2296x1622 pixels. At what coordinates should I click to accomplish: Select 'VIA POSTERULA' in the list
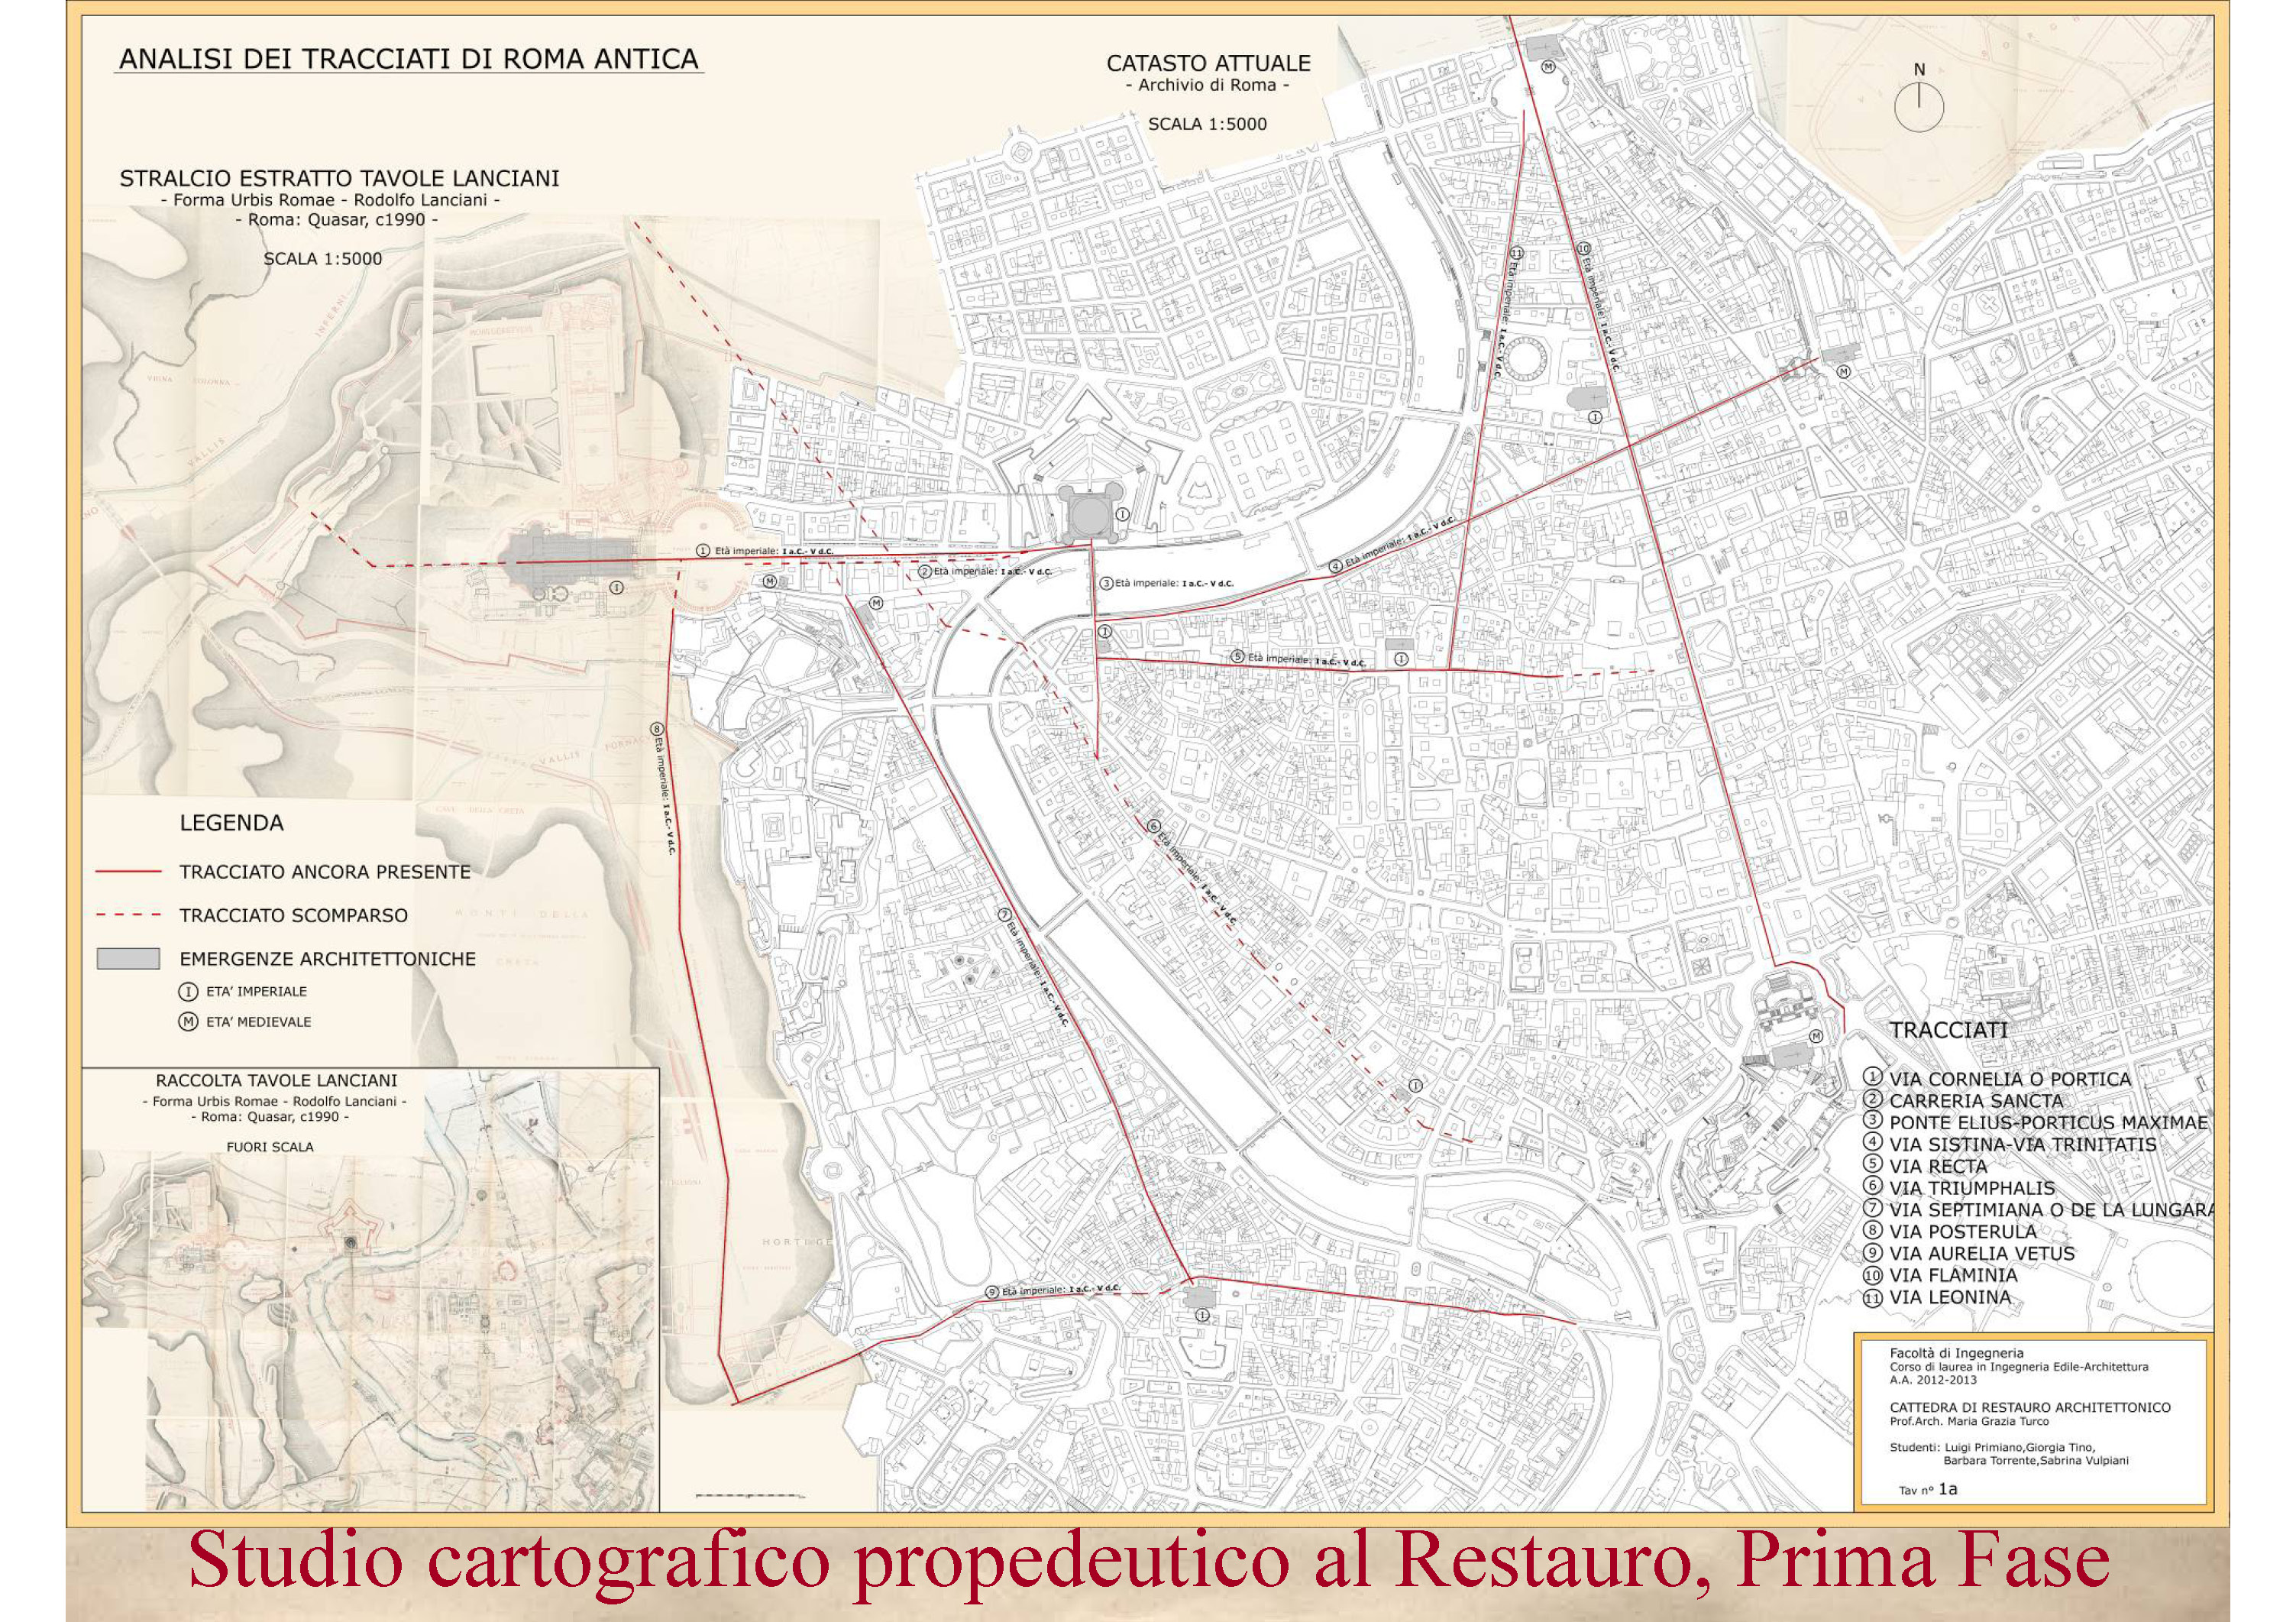pyautogui.click(x=1963, y=1232)
